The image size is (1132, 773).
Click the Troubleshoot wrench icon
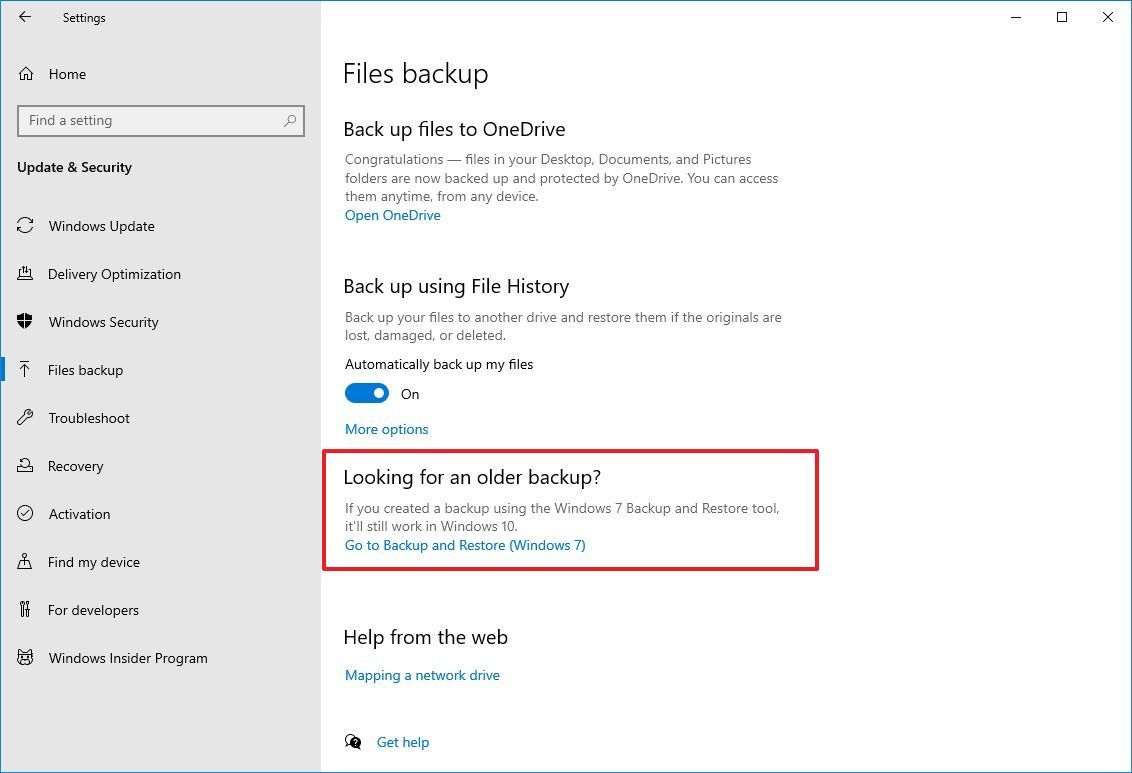[x=26, y=418]
